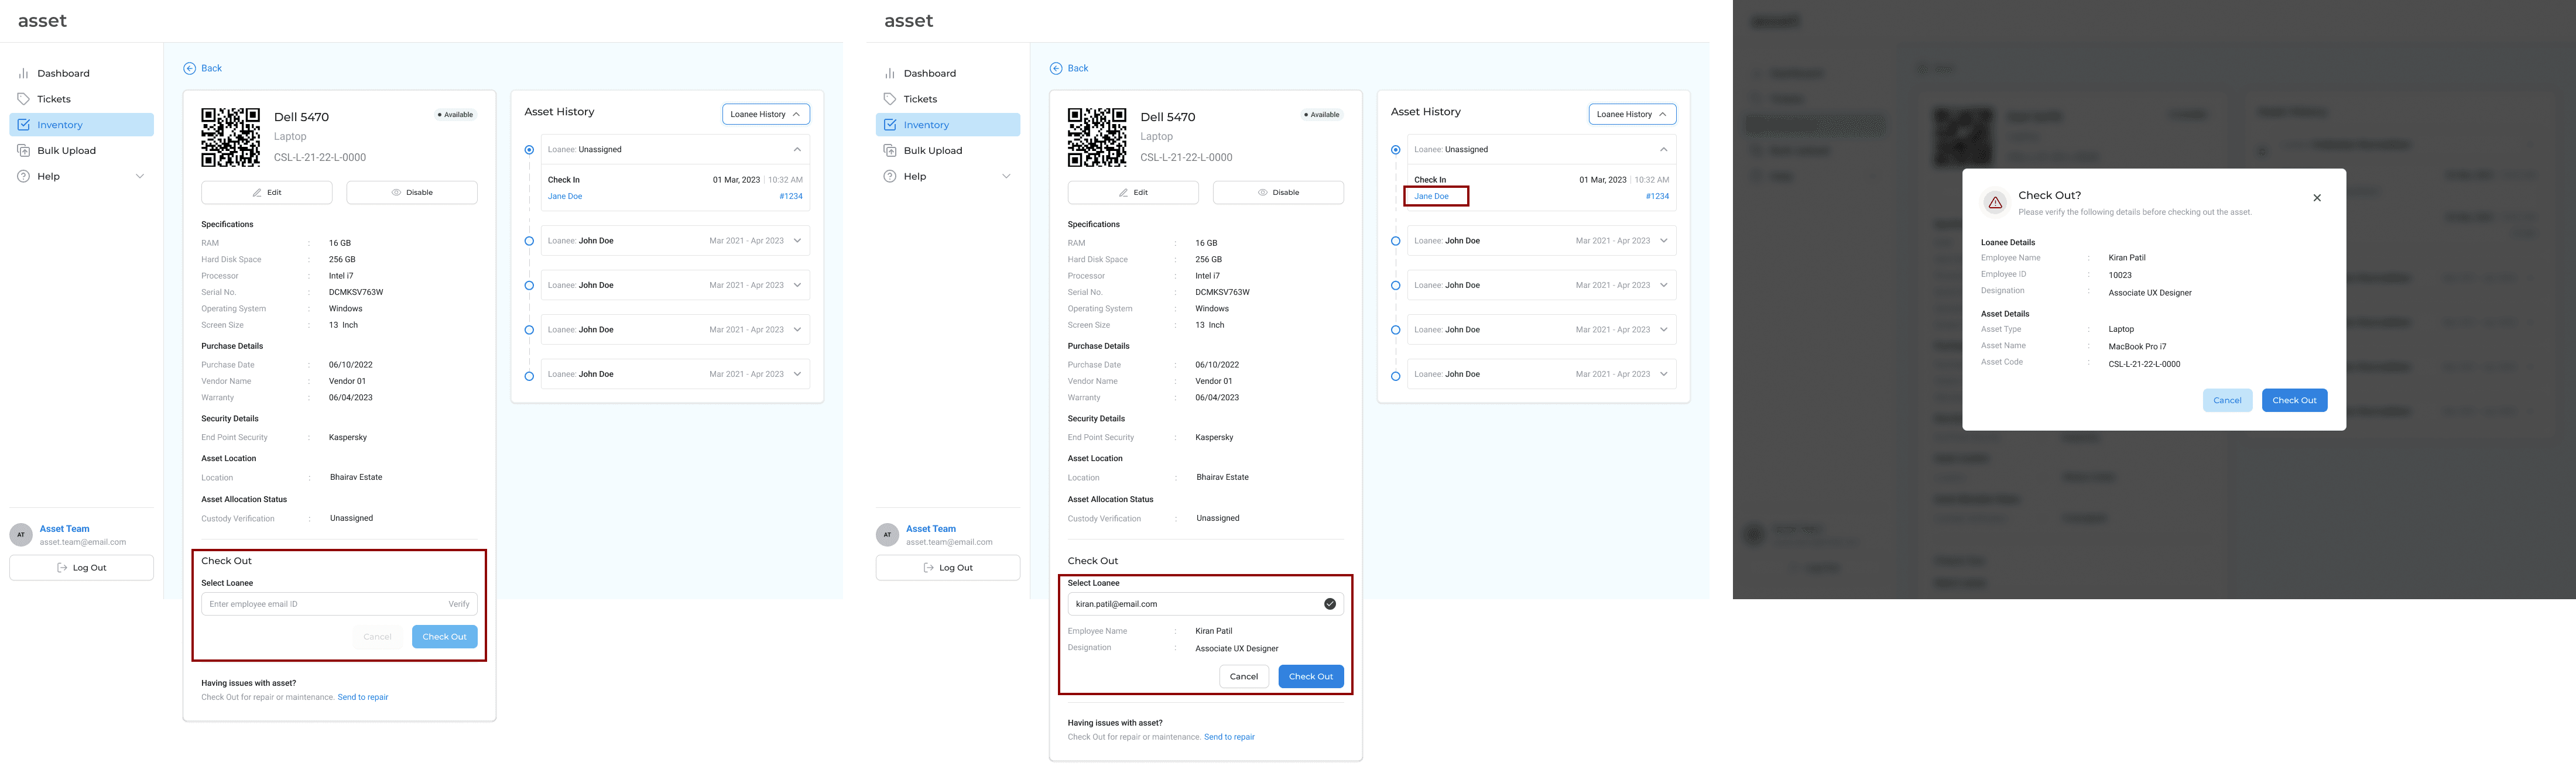Image resolution: width=2576 pixels, height=780 pixels.
Task: Expand the Help menu in the leftmost sidebar
Action: 139,176
